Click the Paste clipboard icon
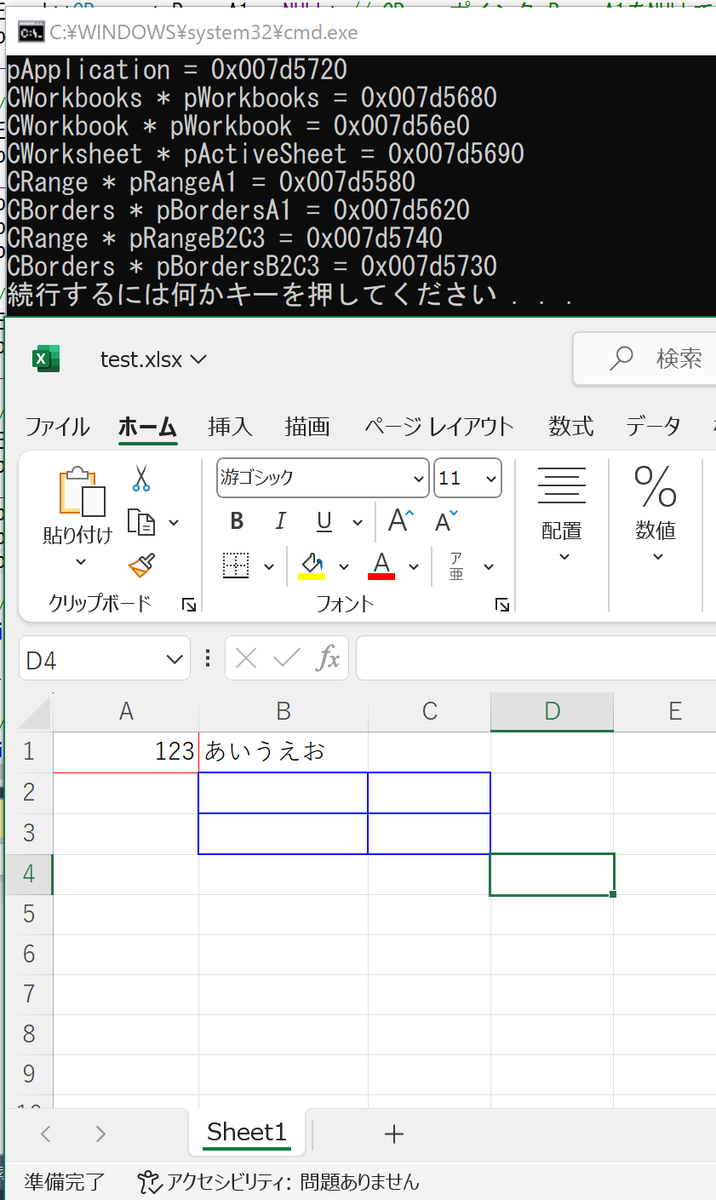 82,492
